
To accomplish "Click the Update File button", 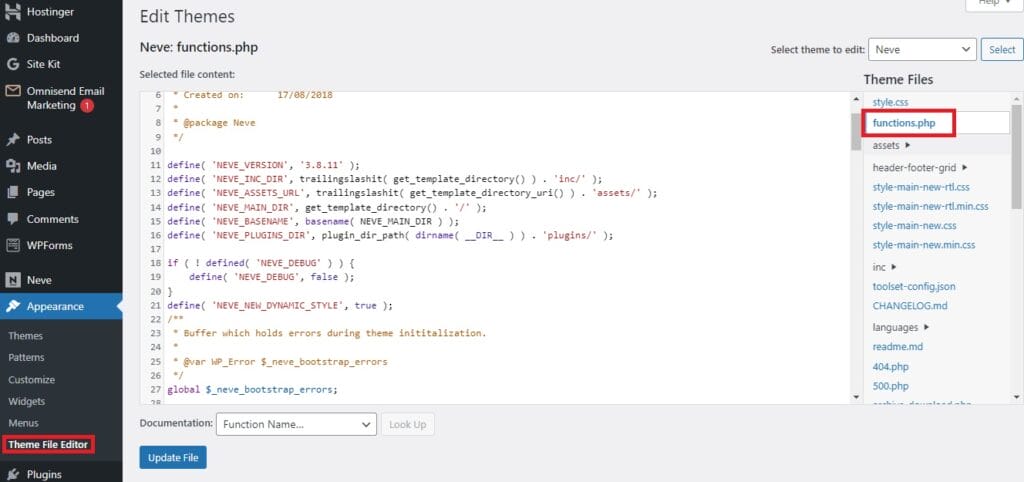I will (x=173, y=458).
